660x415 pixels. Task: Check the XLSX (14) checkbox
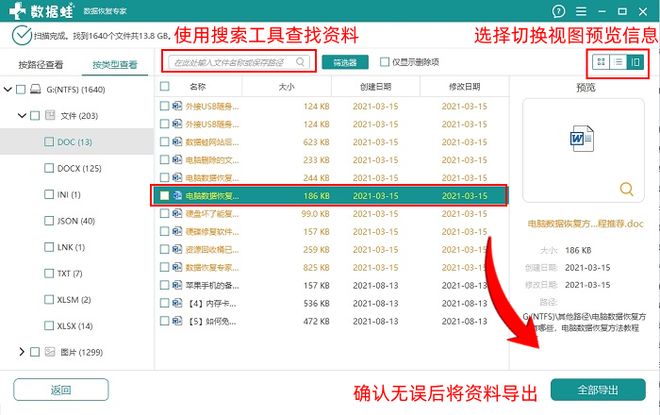click(x=49, y=325)
